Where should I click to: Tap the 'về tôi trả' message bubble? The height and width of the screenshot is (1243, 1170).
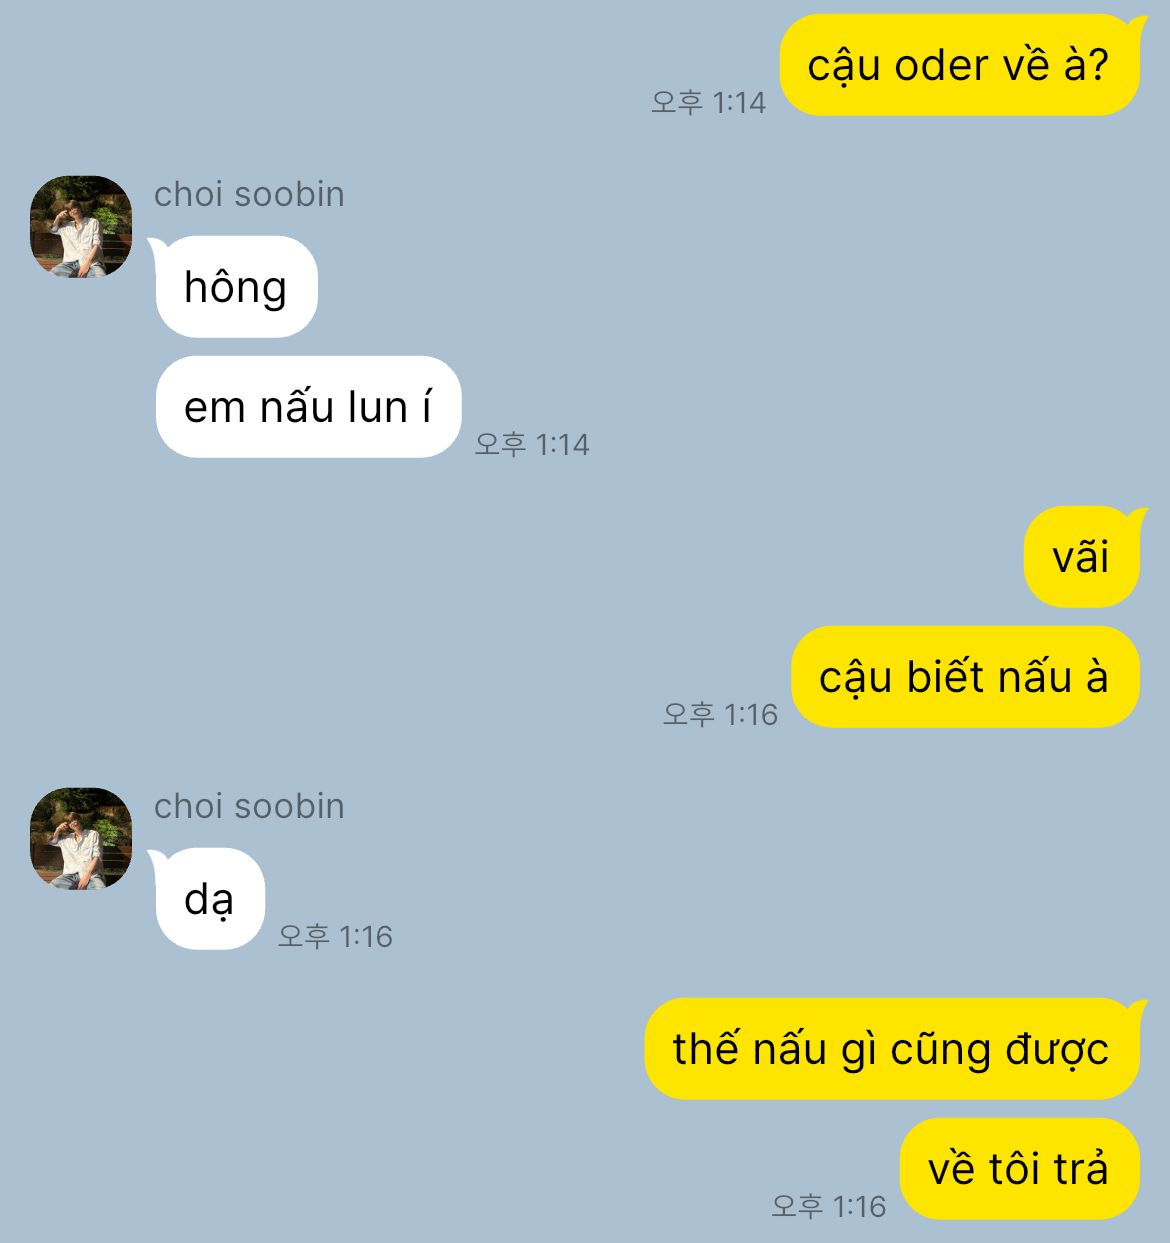pos(1019,1169)
